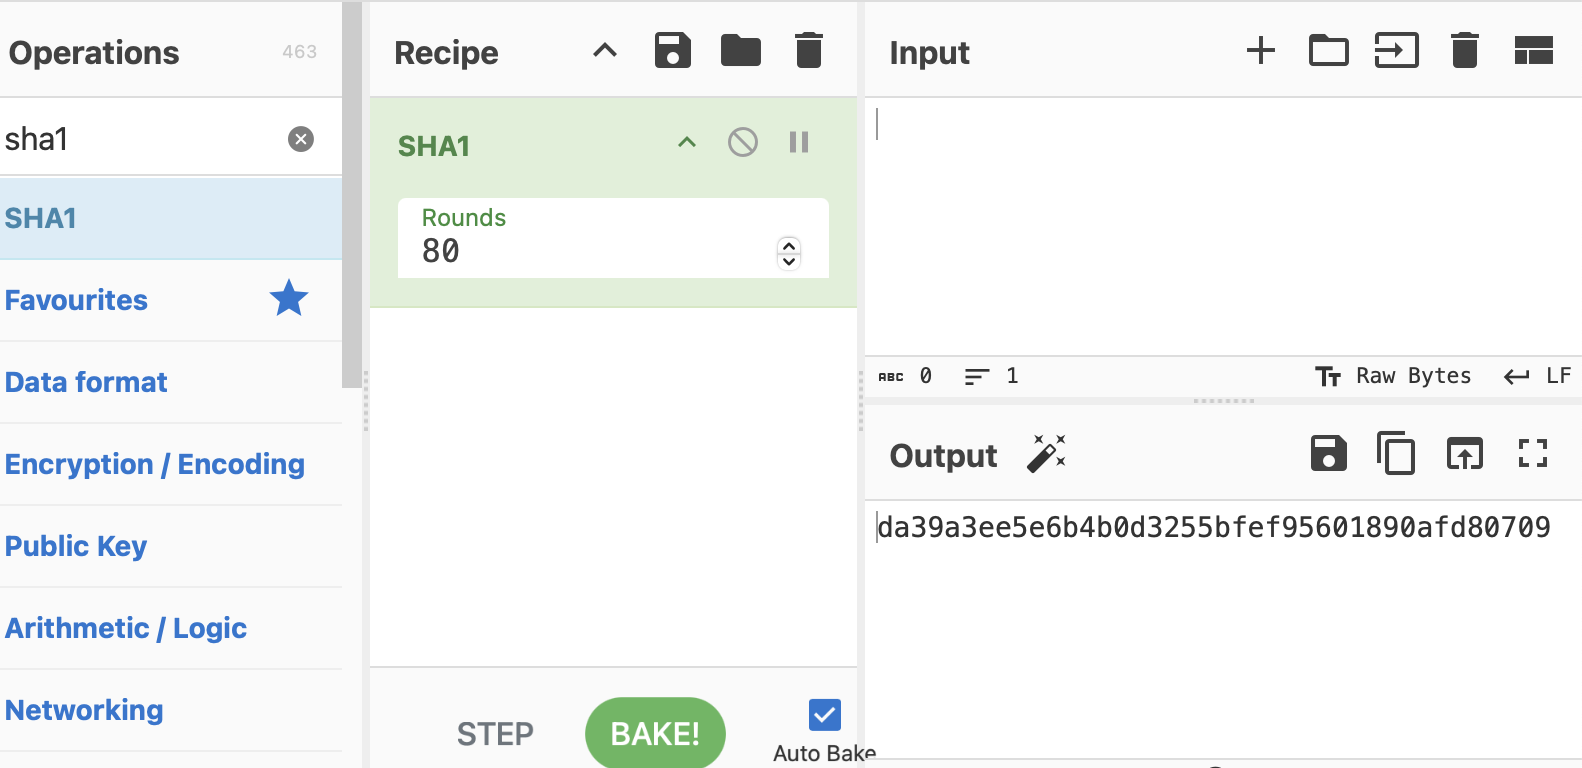
Task: Clear the input with the trash icon
Action: pos(1465,50)
